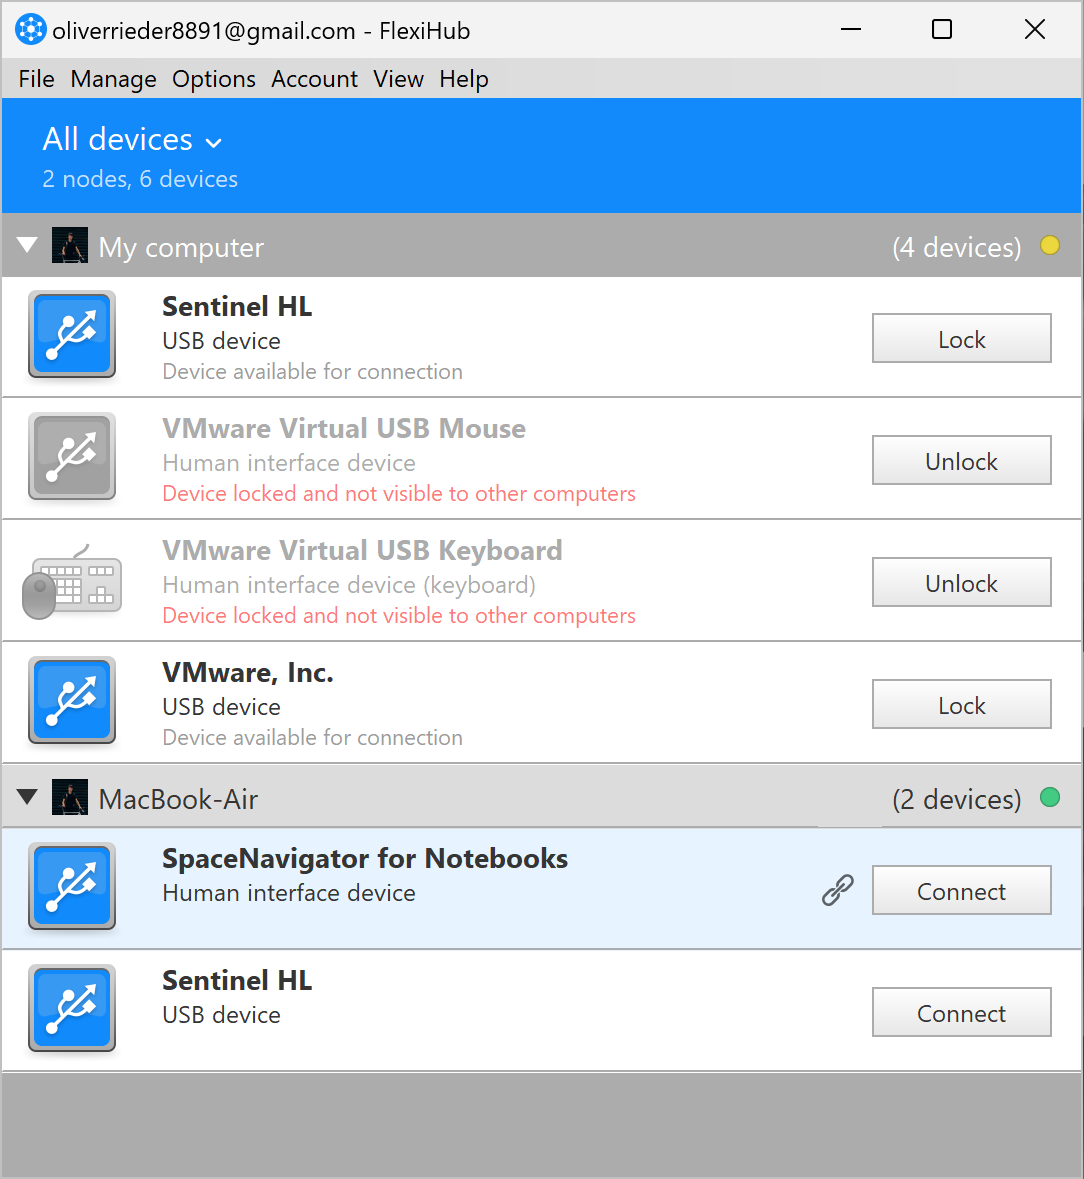Unlock the VMware Virtual USB Keyboard
Viewport: 1084px width, 1179px height.
coord(961,582)
